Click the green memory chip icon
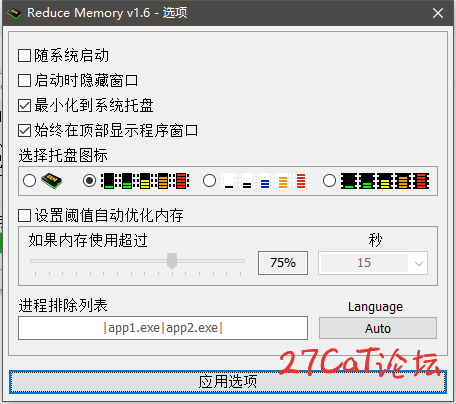 click(x=51, y=181)
